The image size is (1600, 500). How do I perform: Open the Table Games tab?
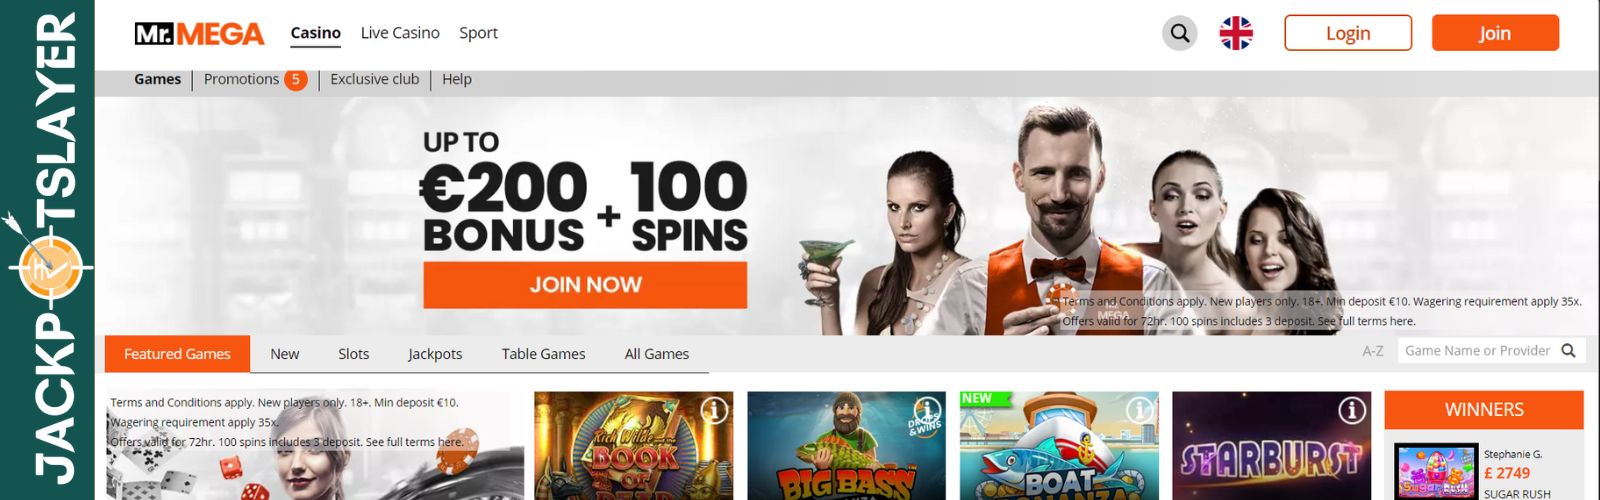pos(543,354)
